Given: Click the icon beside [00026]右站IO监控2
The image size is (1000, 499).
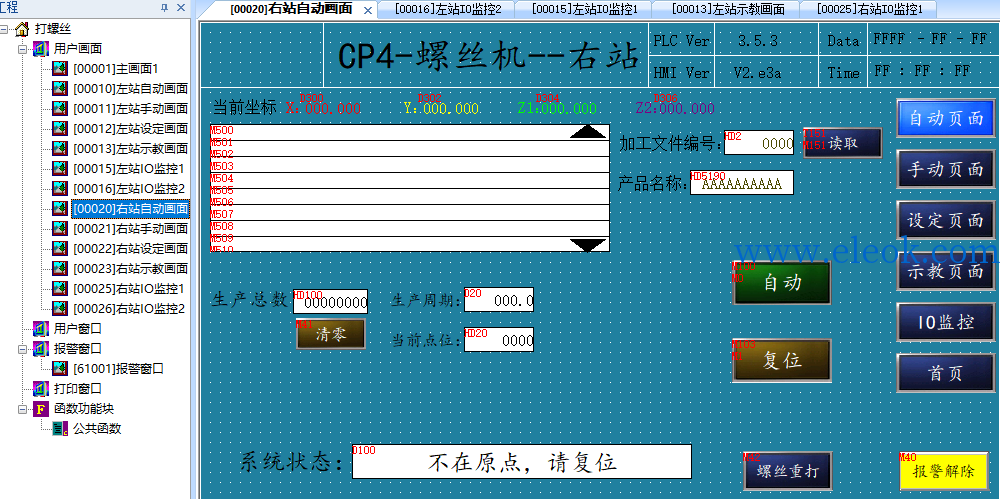Looking at the screenshot, I should (60, 308).
